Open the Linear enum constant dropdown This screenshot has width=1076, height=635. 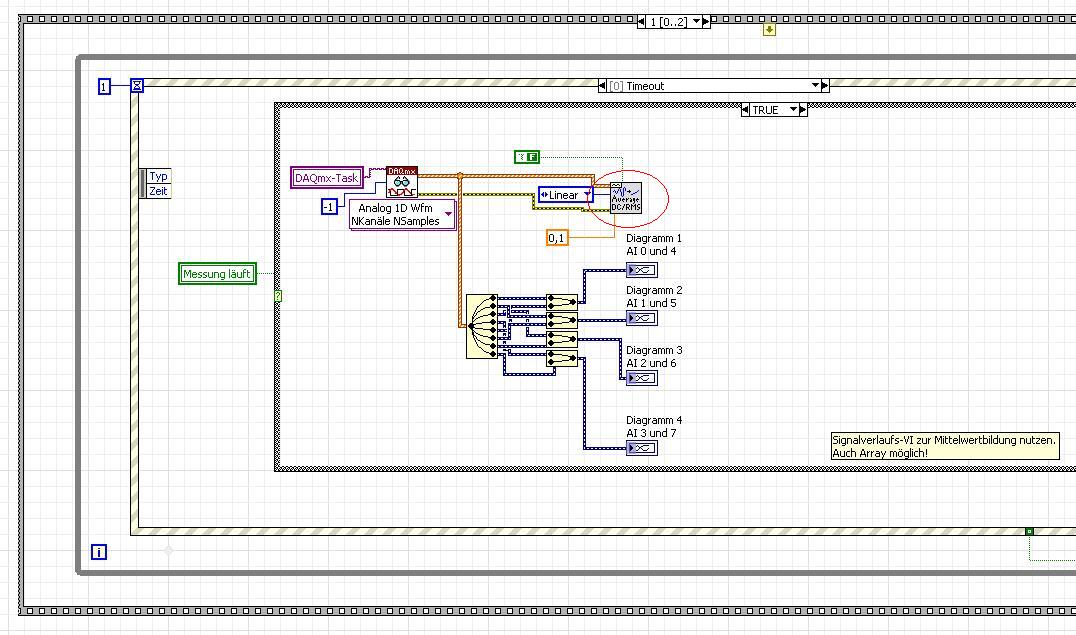click(x=587, y=195)
